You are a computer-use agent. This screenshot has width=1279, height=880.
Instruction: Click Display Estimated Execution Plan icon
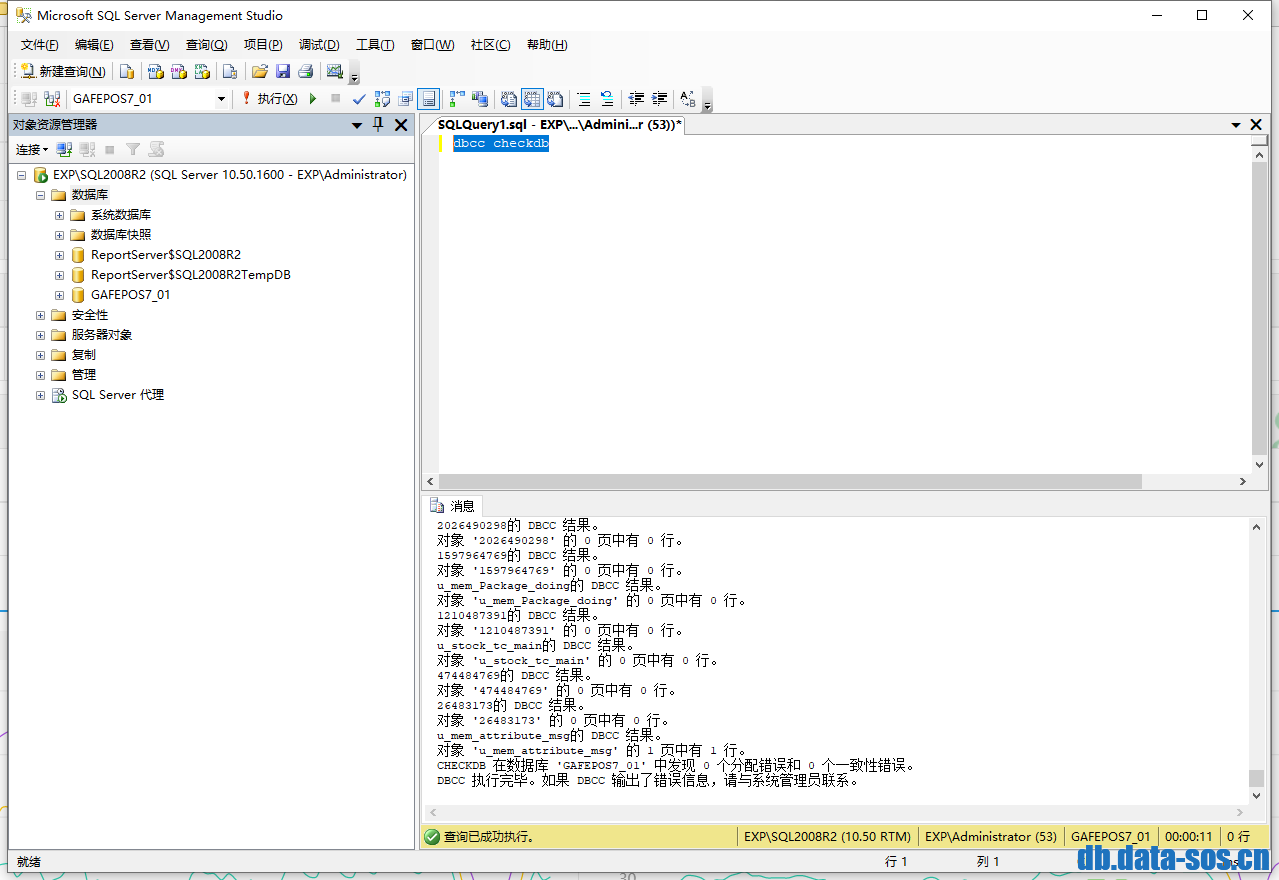tap(382, 99)
